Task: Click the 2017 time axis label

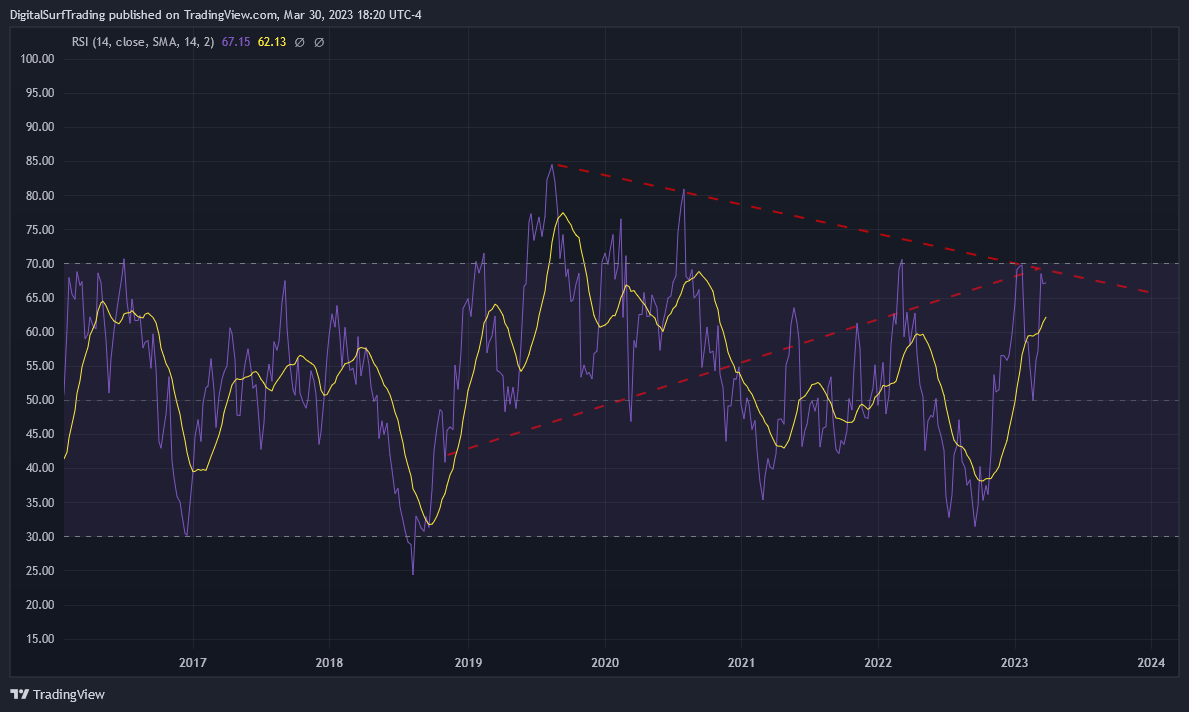Action: 193,663
